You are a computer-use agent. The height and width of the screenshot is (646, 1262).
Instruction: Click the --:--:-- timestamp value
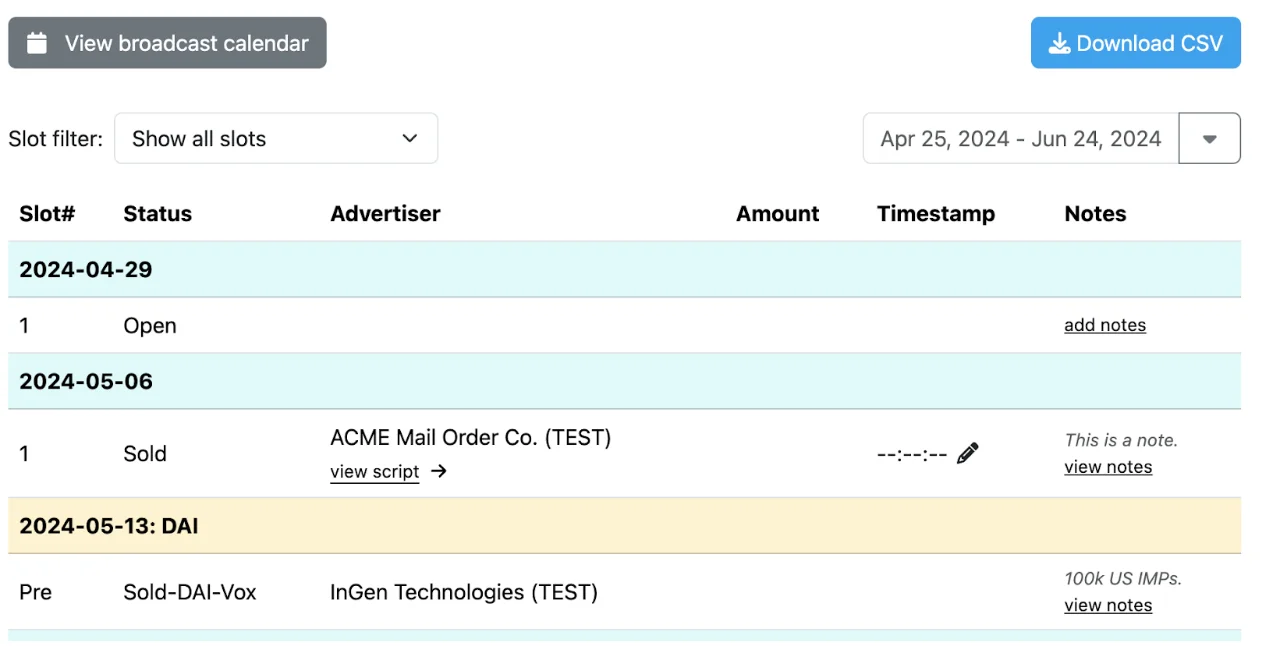point(912,454)
